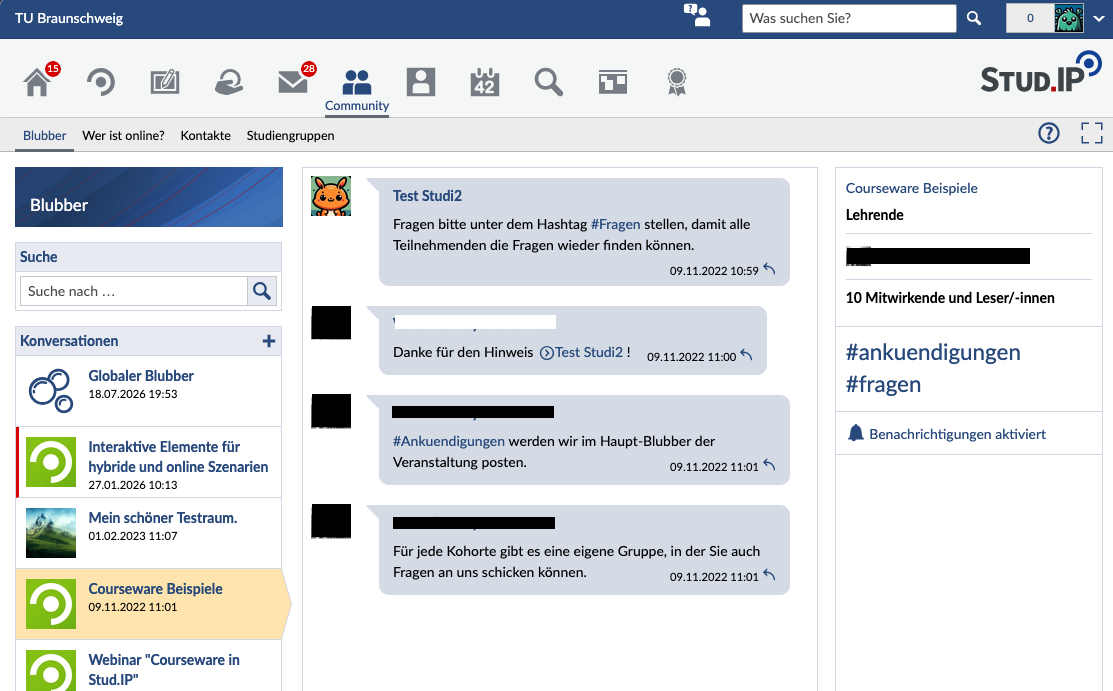Open 'Mein schöner Testraum.' conversation
The image size is (1113, 691).
pyautogui.click(x=148, y=533)
